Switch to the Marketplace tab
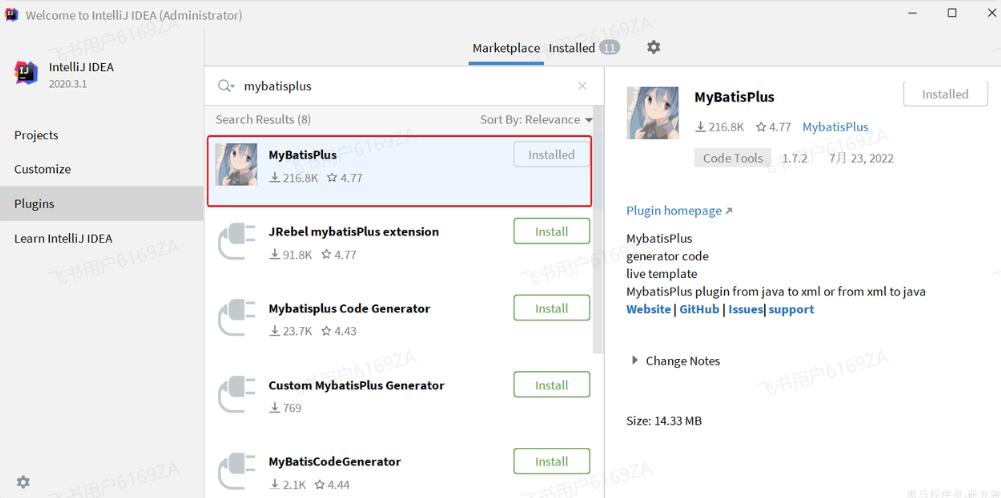This screenshot has width=1001, height=498. 505,48
